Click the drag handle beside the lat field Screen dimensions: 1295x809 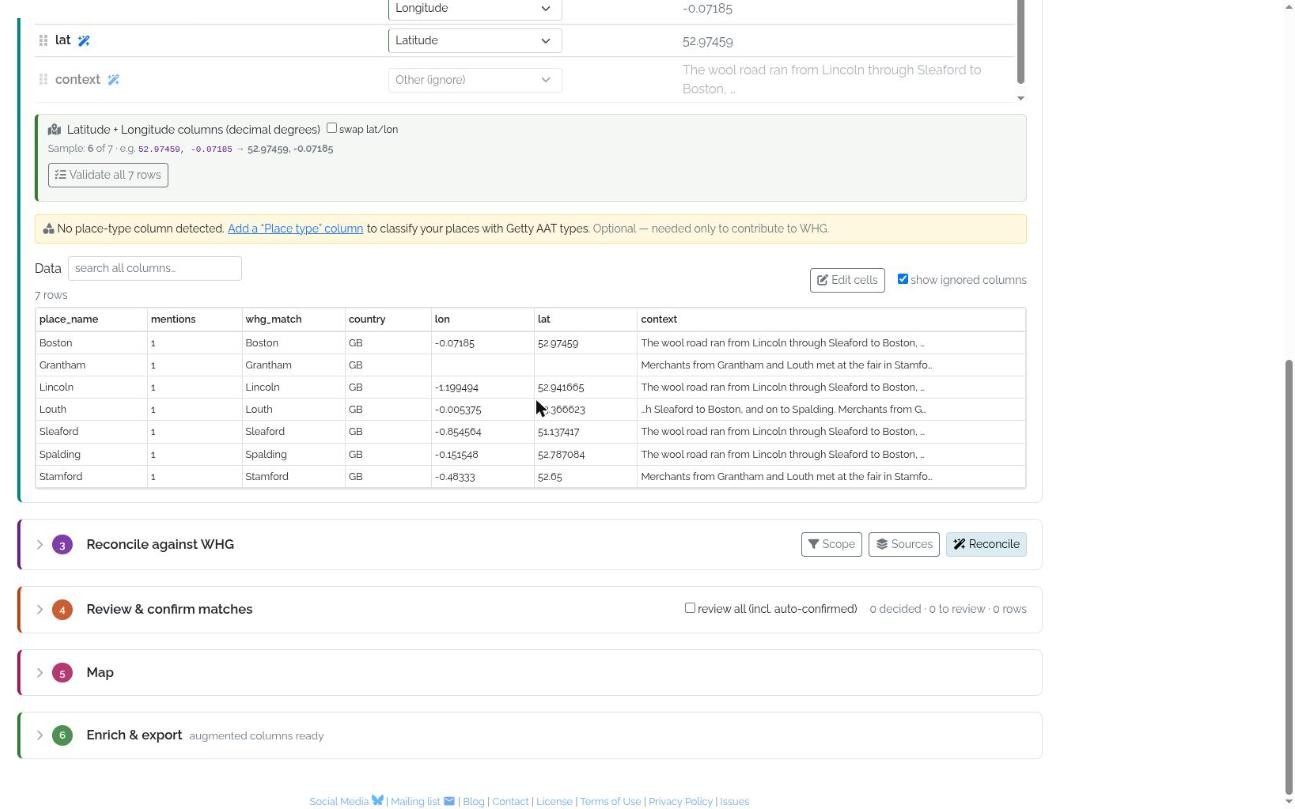pos(43,41)
